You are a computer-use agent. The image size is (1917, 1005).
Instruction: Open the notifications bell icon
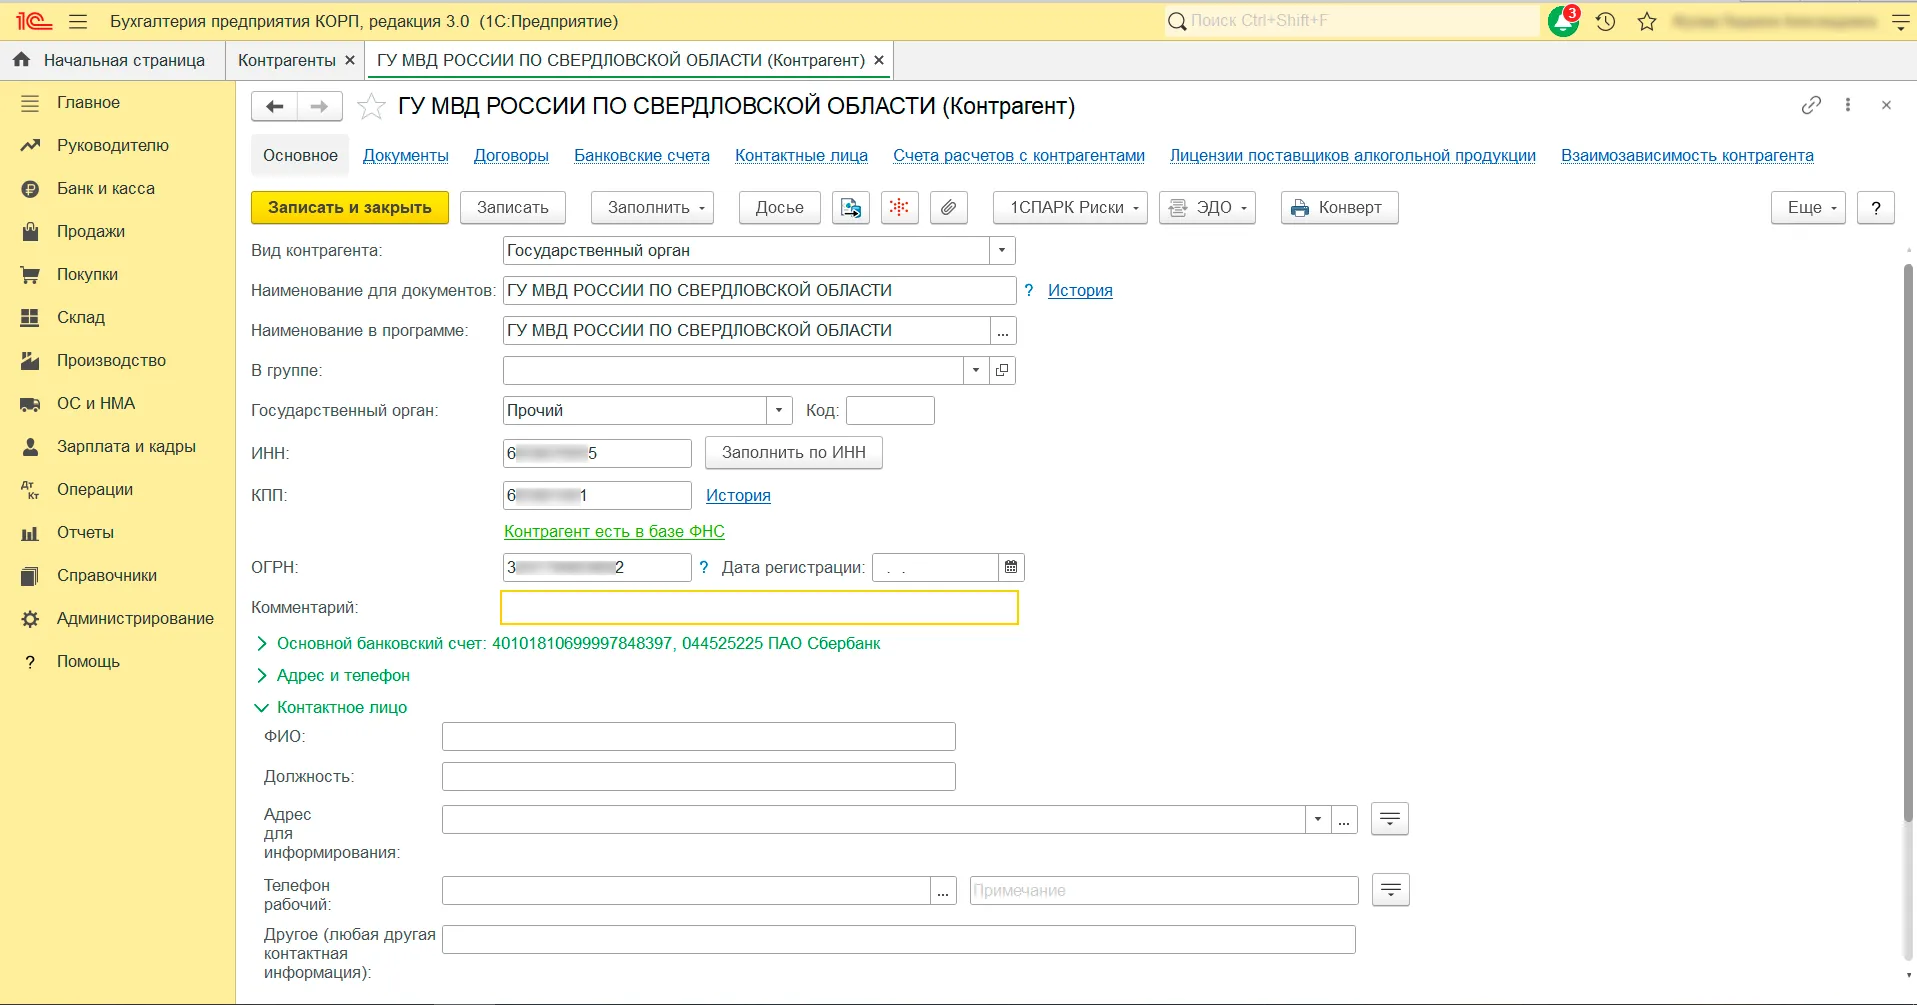[x=1563, y=21]
